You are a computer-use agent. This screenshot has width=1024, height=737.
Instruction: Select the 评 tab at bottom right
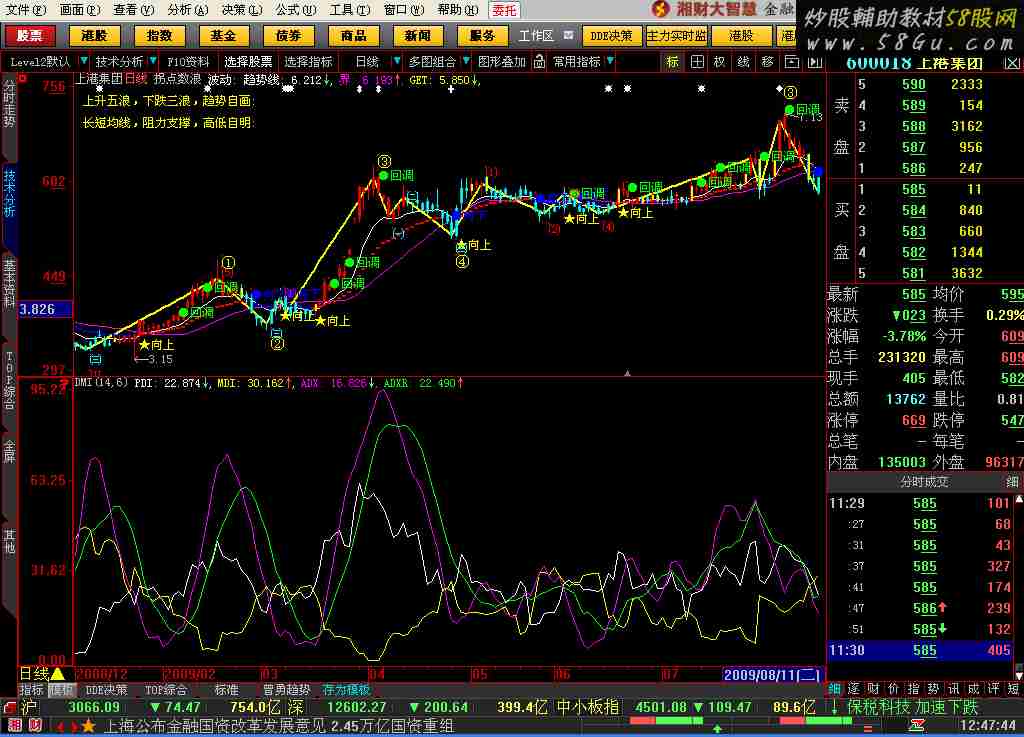[x=993, y=689]
